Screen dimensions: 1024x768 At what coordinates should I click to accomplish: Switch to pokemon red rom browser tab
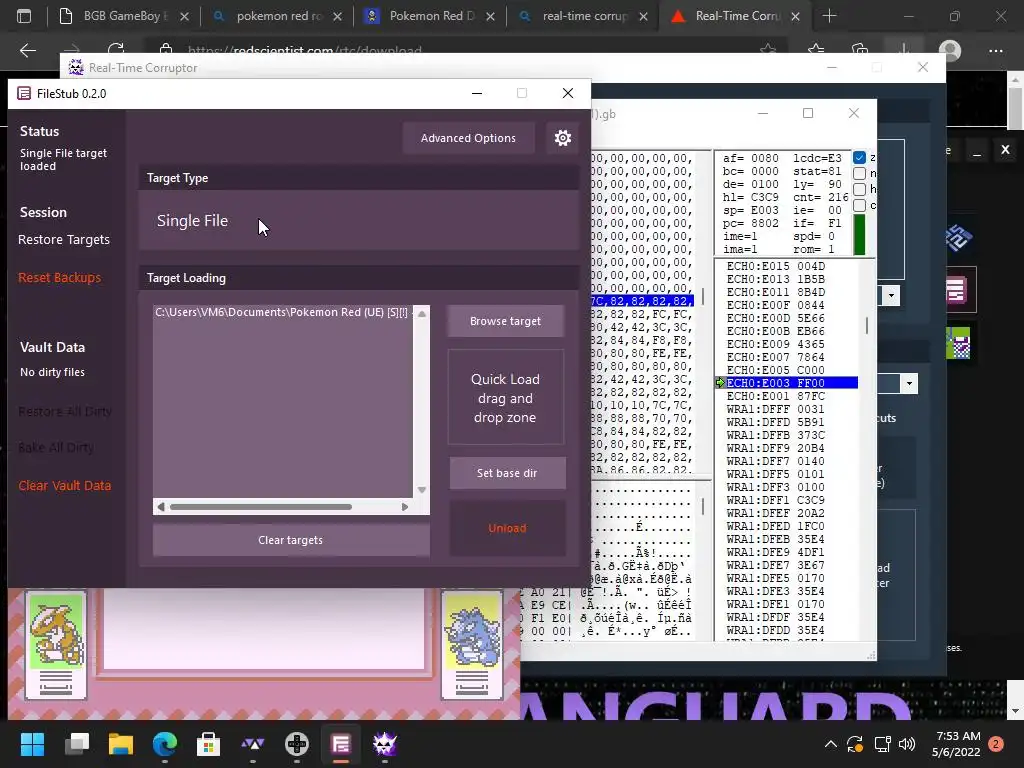[x=278, y=16]
